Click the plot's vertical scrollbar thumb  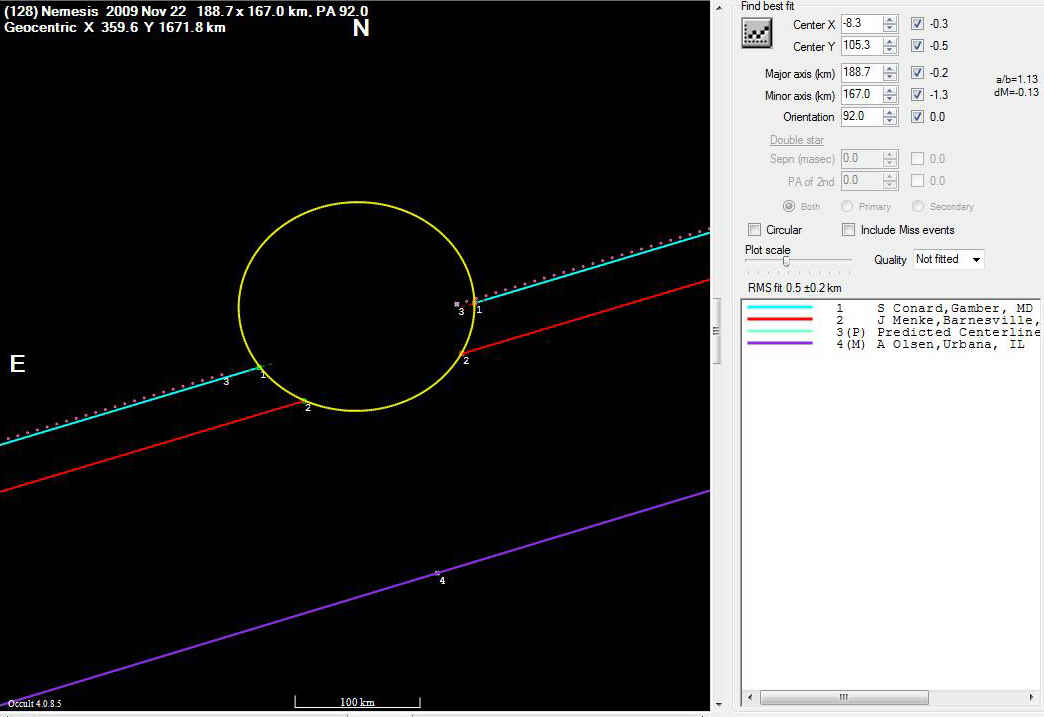click(x=718, y=331)
